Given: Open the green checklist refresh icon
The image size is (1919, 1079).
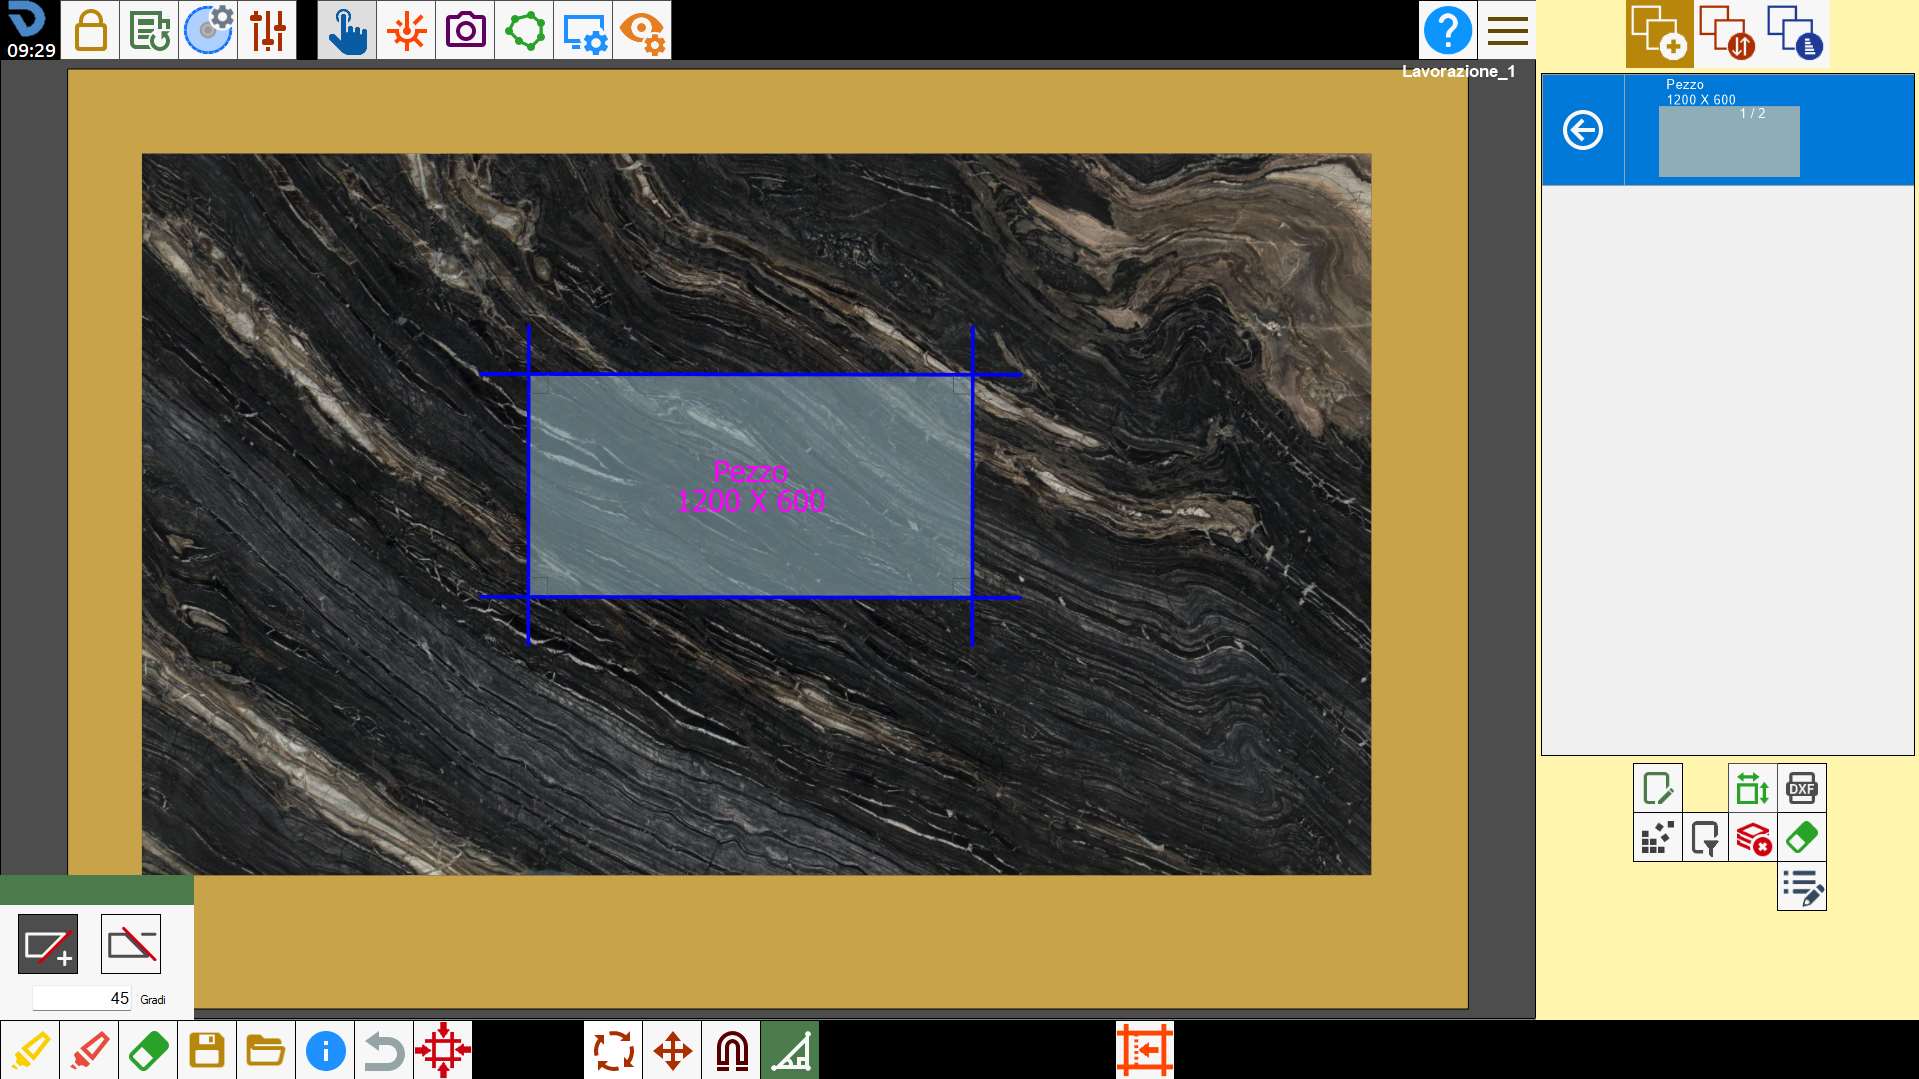Looking at the screenshot, I should click(x=149, y=30).
